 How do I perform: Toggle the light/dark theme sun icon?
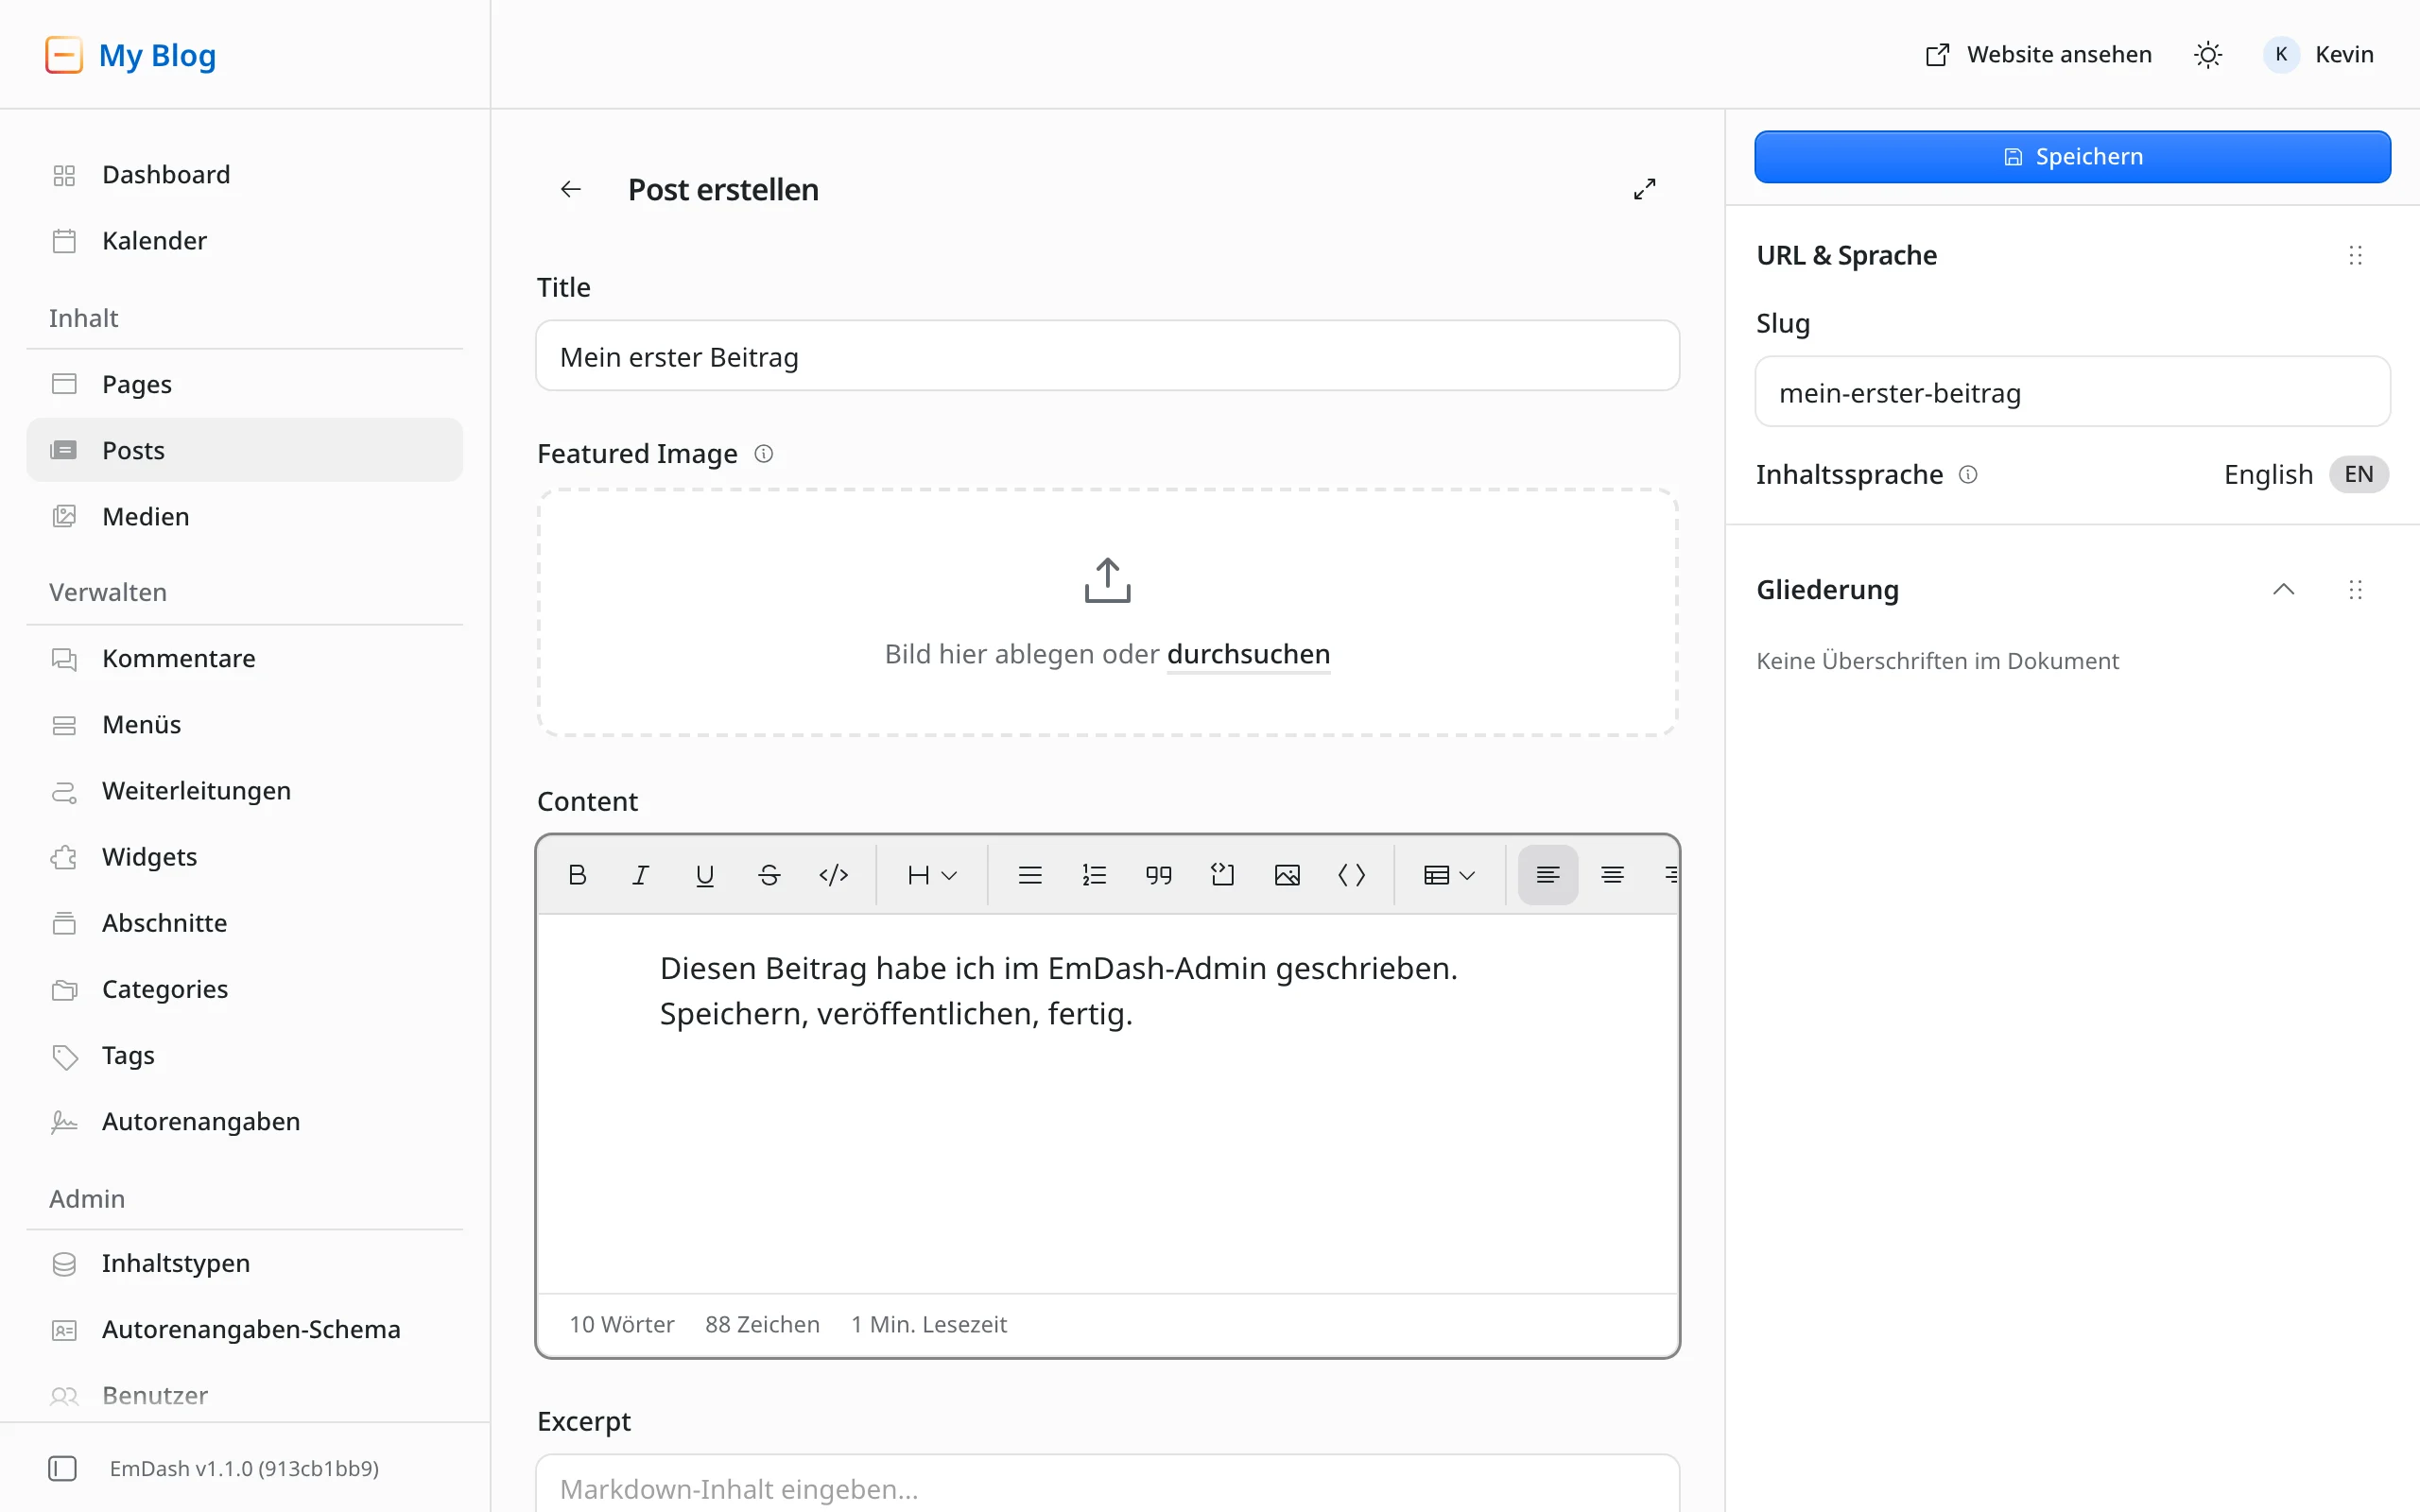[2208, 54]
